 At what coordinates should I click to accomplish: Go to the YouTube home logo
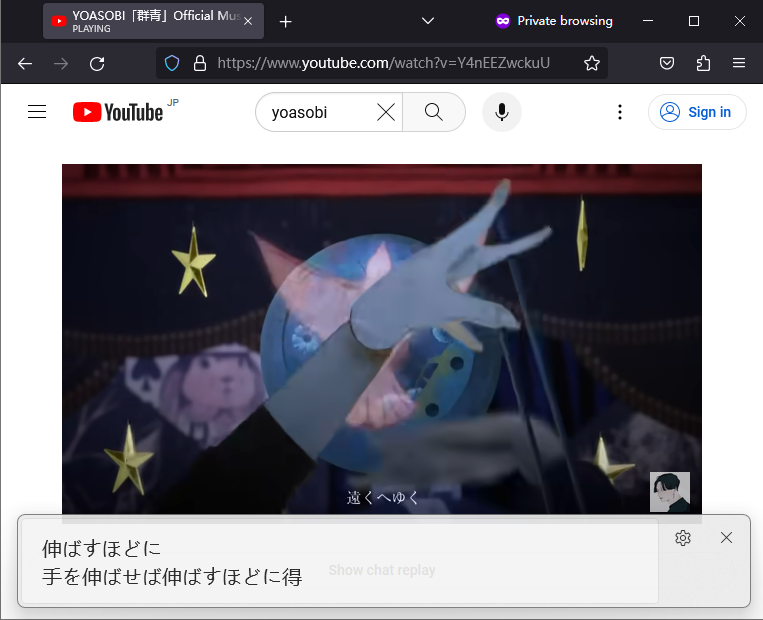[x=118, y=112]
